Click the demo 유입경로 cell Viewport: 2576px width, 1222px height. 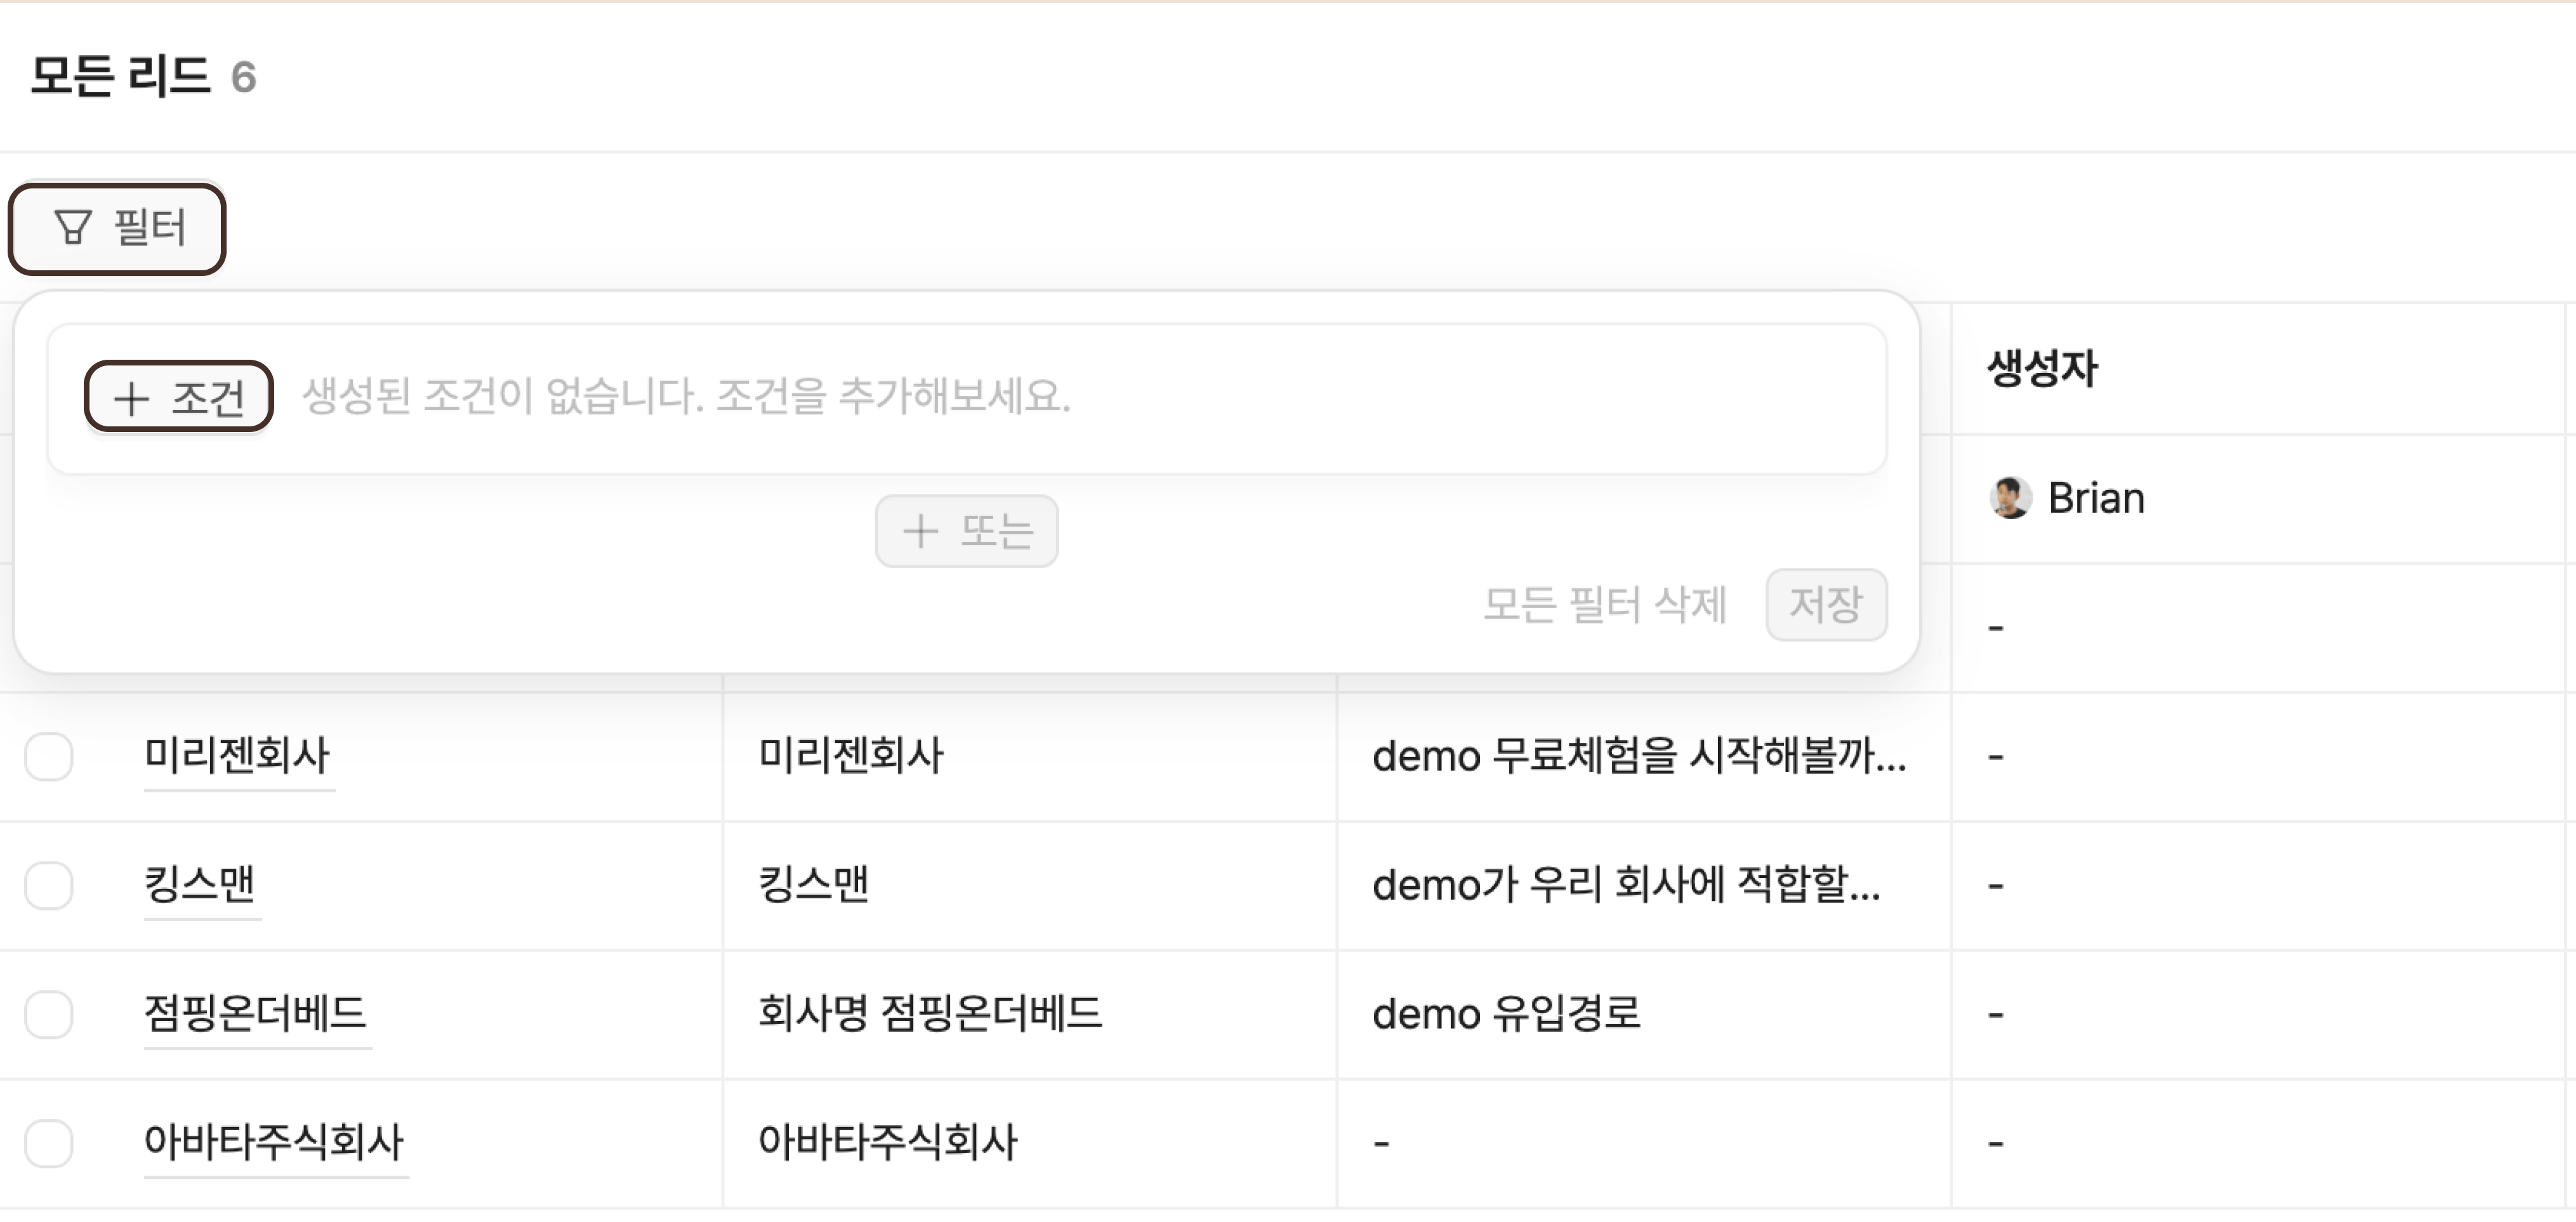coord(1506,1014)
